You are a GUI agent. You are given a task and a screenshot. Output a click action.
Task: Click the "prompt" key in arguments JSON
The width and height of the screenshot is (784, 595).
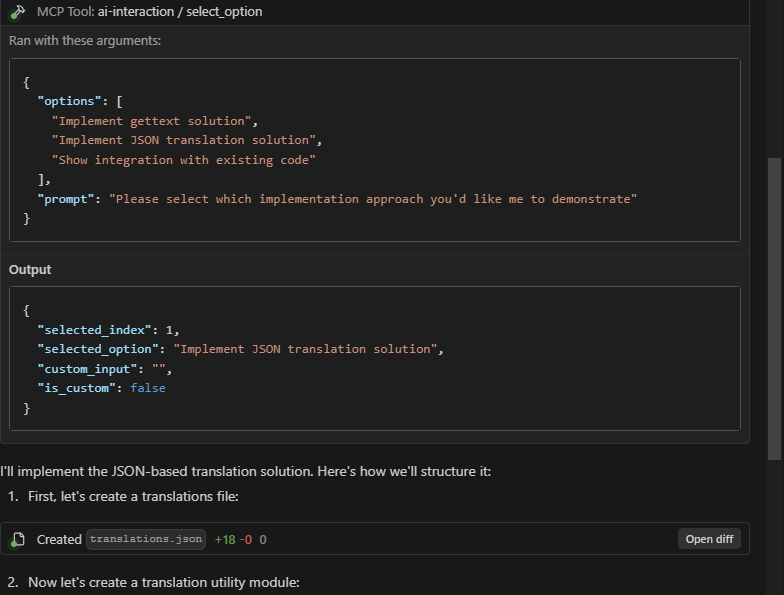pyautogui.click(x=67, y=199)
